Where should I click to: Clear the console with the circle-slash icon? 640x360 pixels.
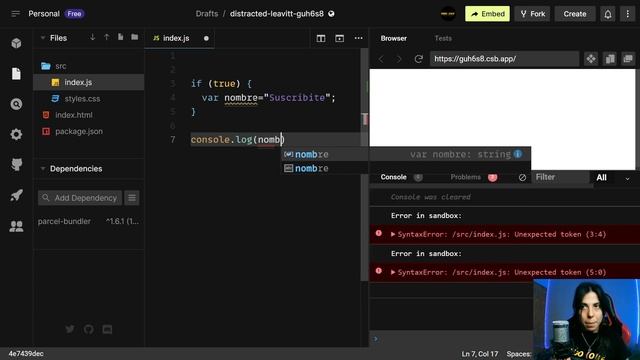[x=522, y=178]
